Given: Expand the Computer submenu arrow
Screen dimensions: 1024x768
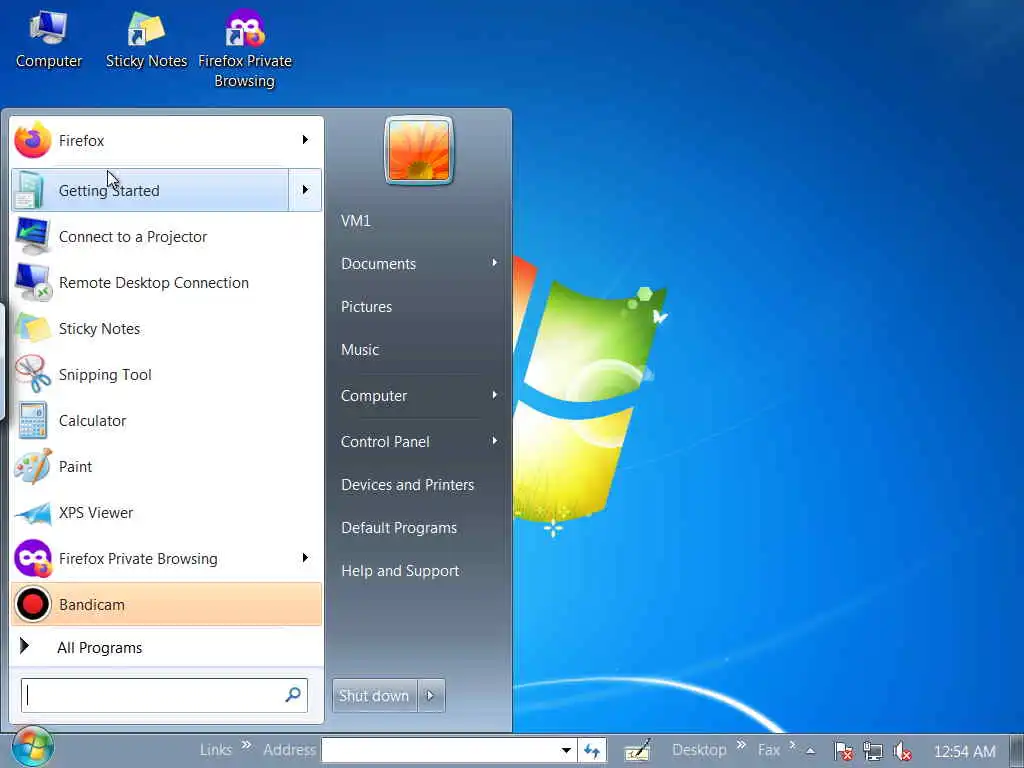Looking at the screenshot, I should click(494, 394).
